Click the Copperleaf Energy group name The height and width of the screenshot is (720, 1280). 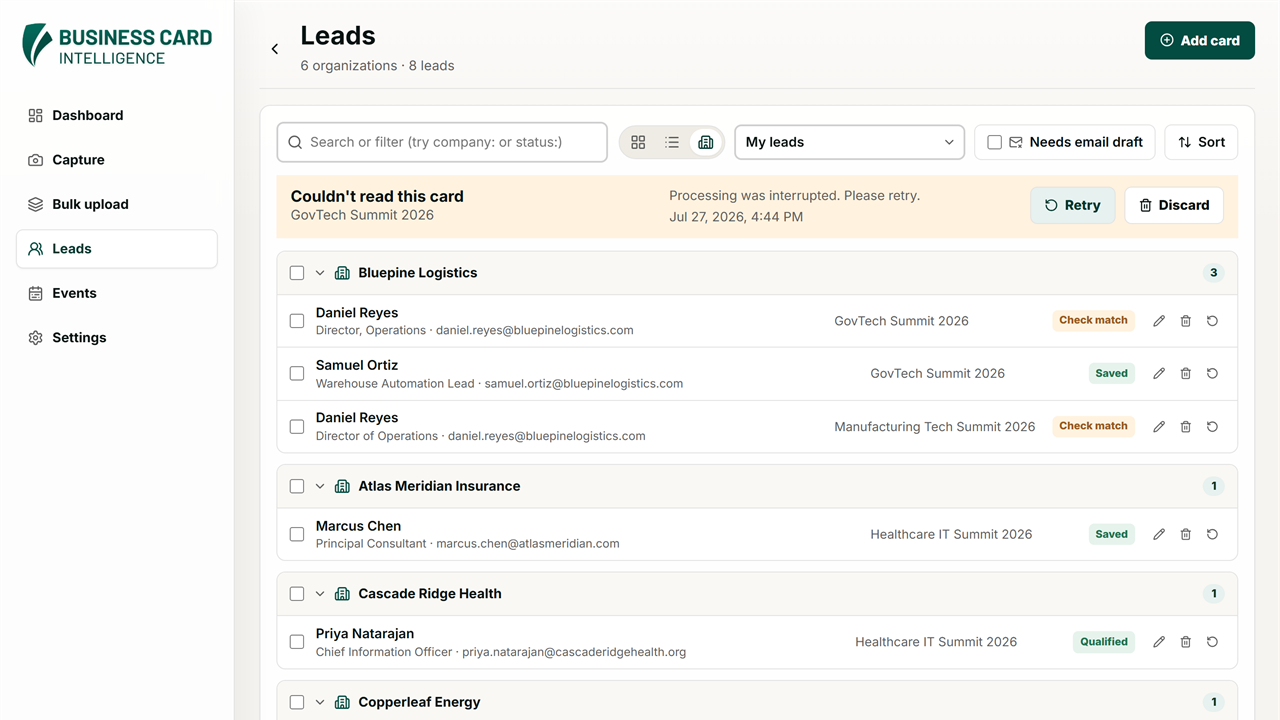419,702
